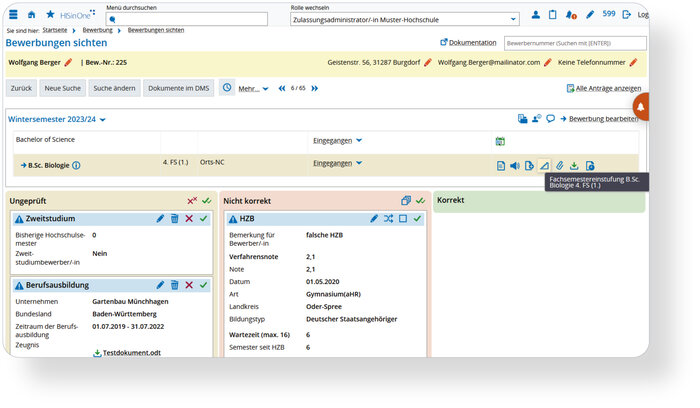
Task: Edit the Berufsausbildung card
Action: tap(160, 285)
